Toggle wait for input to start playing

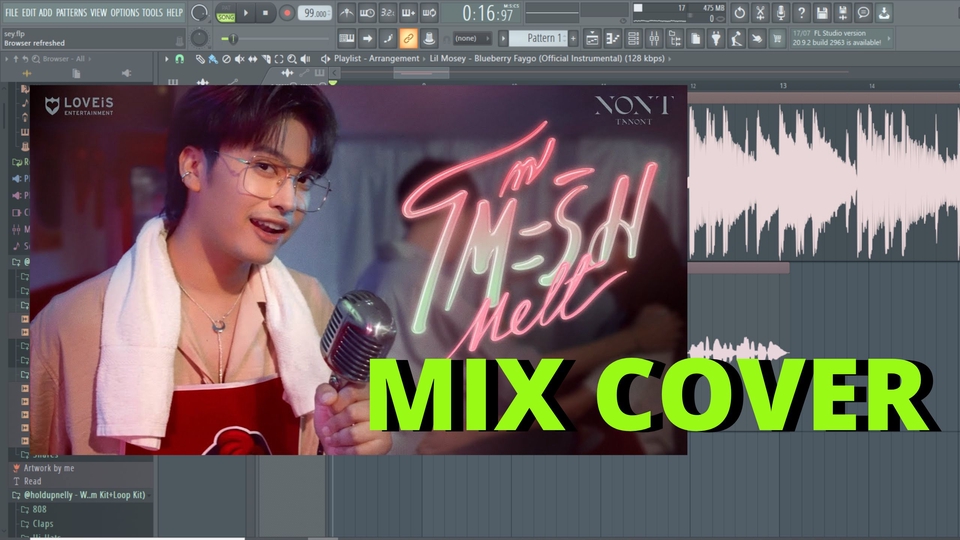click(x=367, y=12)
